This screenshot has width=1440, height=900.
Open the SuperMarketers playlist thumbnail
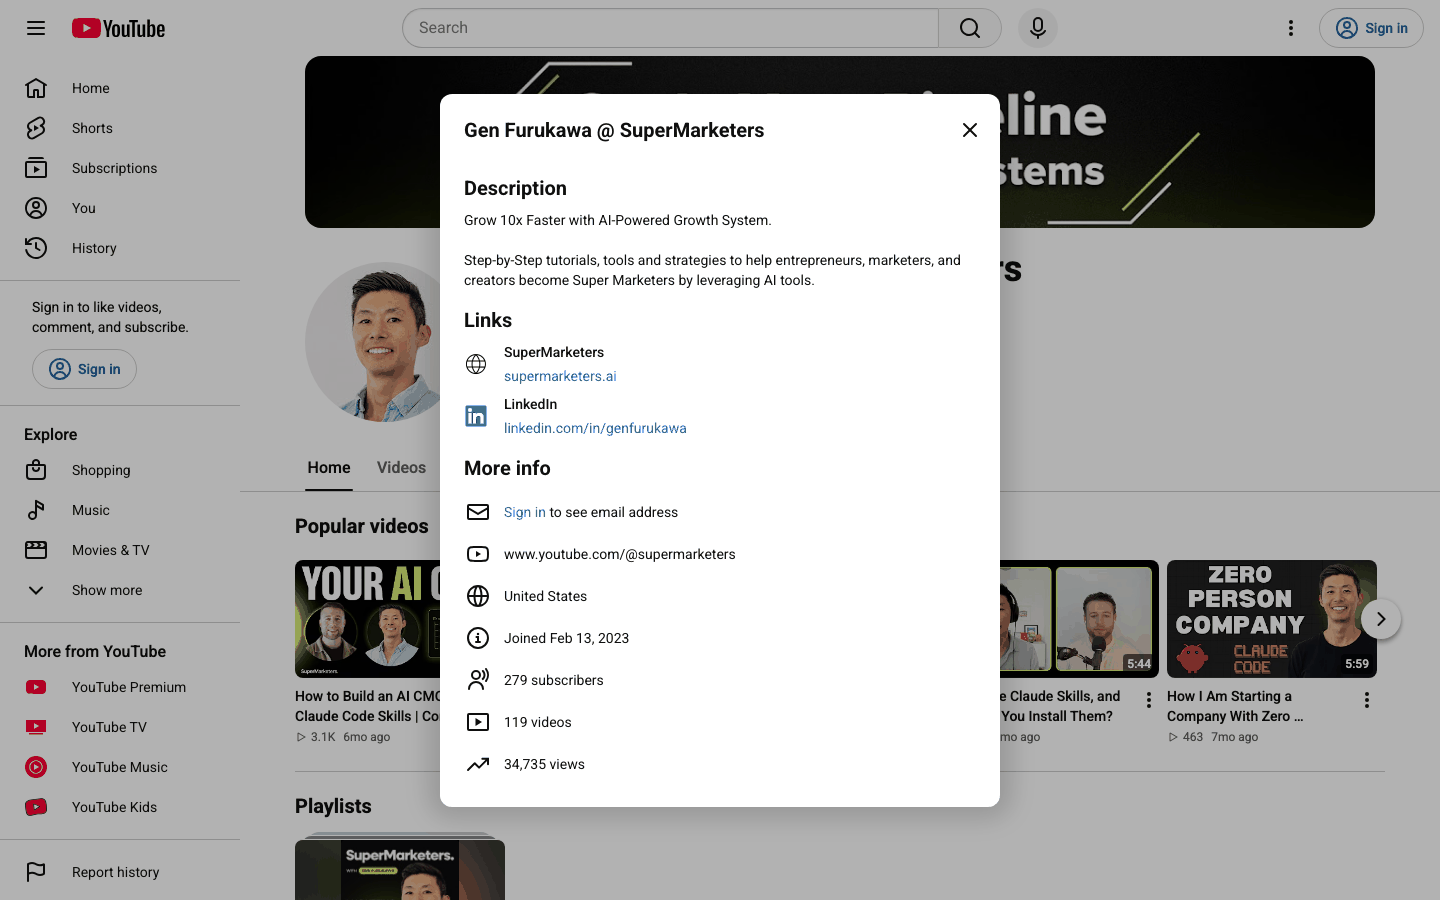(x=400, y=869)
